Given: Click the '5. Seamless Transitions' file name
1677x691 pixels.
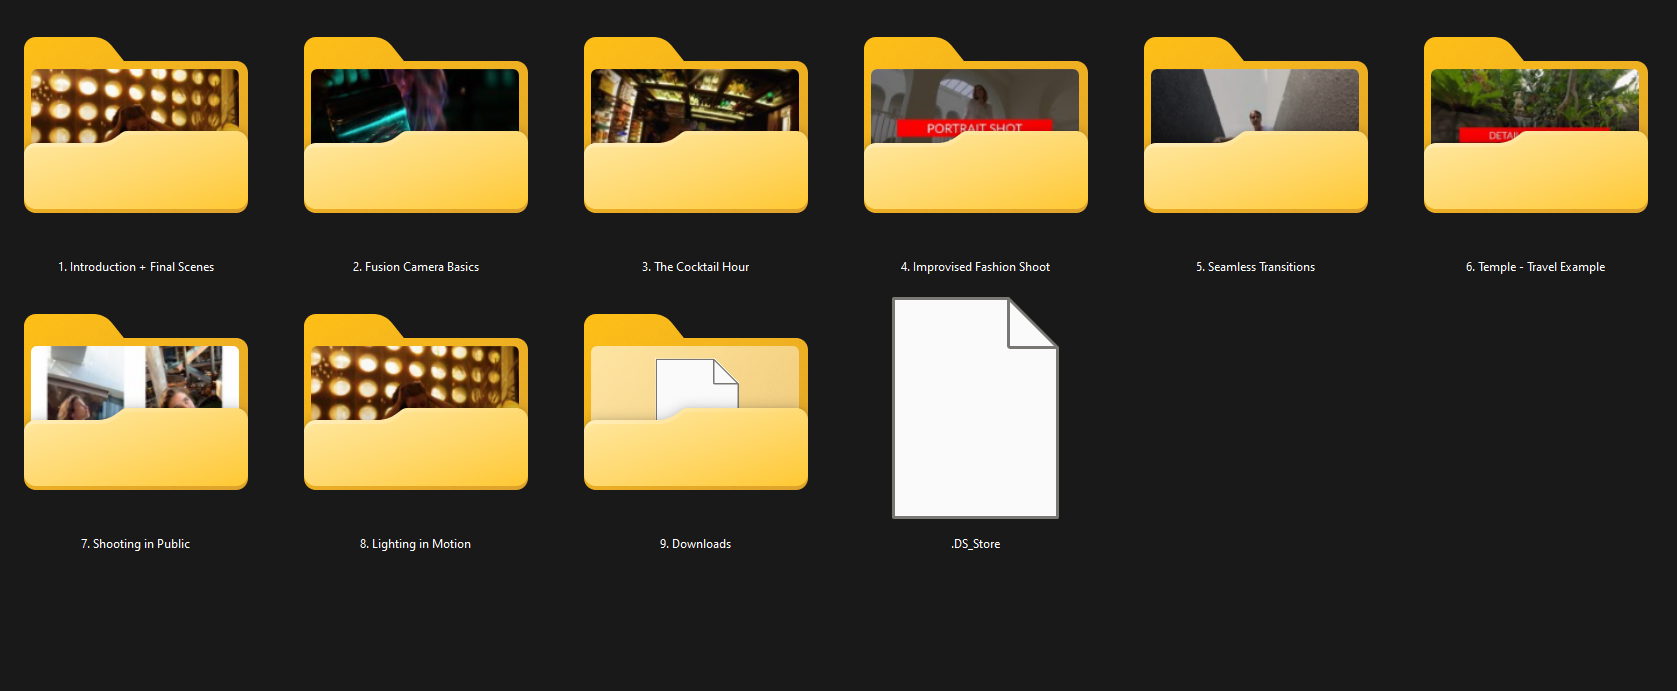Looking at the screenshot, I should tap(1255, 267).
